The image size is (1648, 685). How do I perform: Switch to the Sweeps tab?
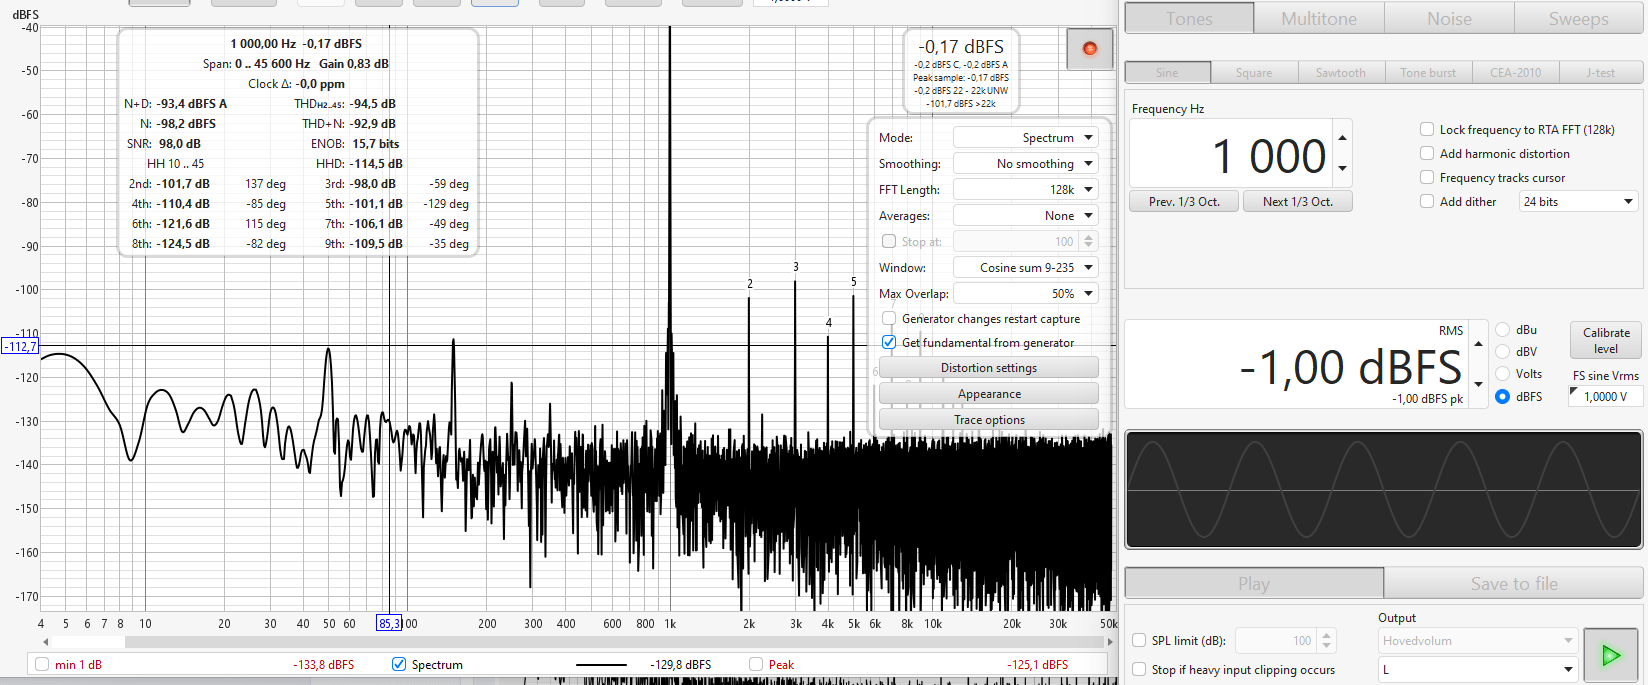[x=1578, y=18]
